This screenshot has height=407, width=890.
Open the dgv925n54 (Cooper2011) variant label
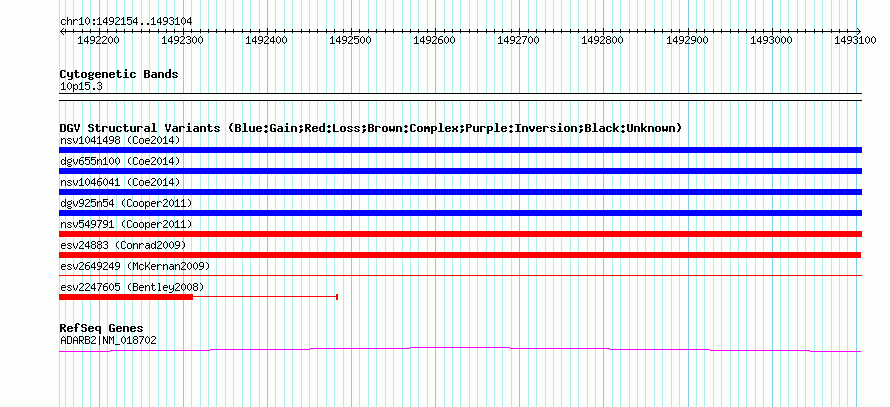[x=126, y=203]
